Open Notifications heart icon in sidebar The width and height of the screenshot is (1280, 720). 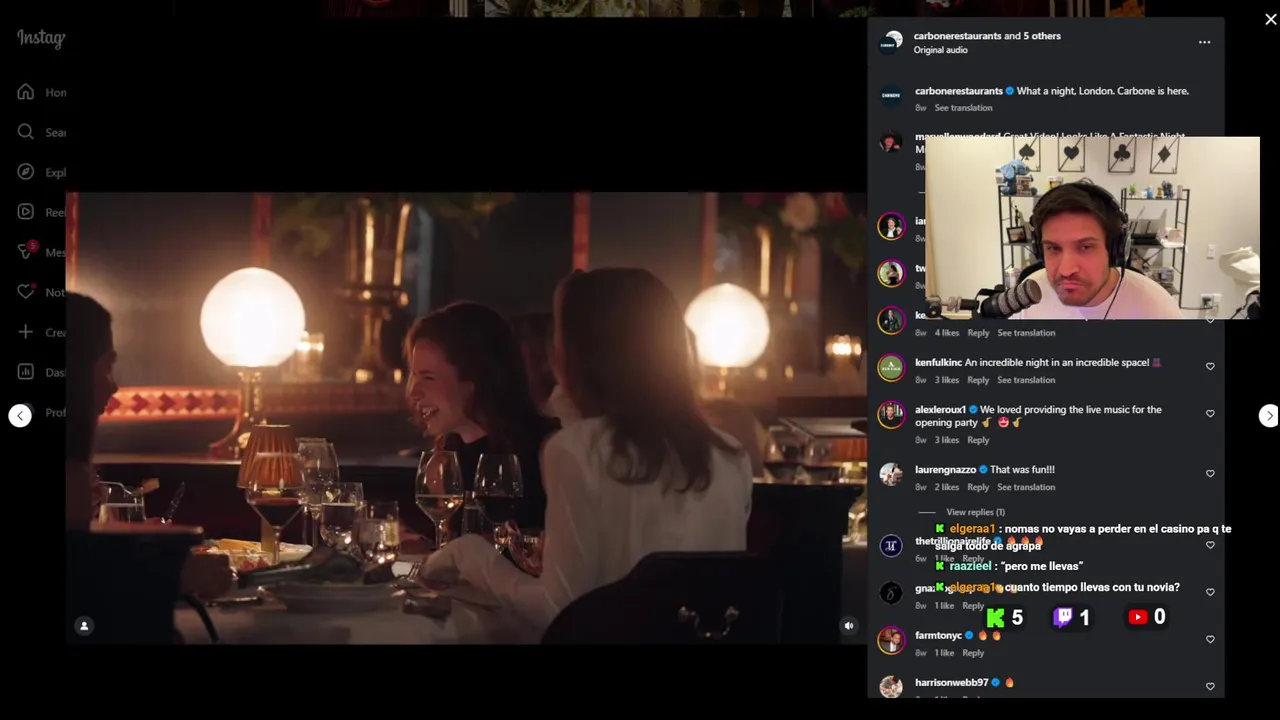pos(26,292)
